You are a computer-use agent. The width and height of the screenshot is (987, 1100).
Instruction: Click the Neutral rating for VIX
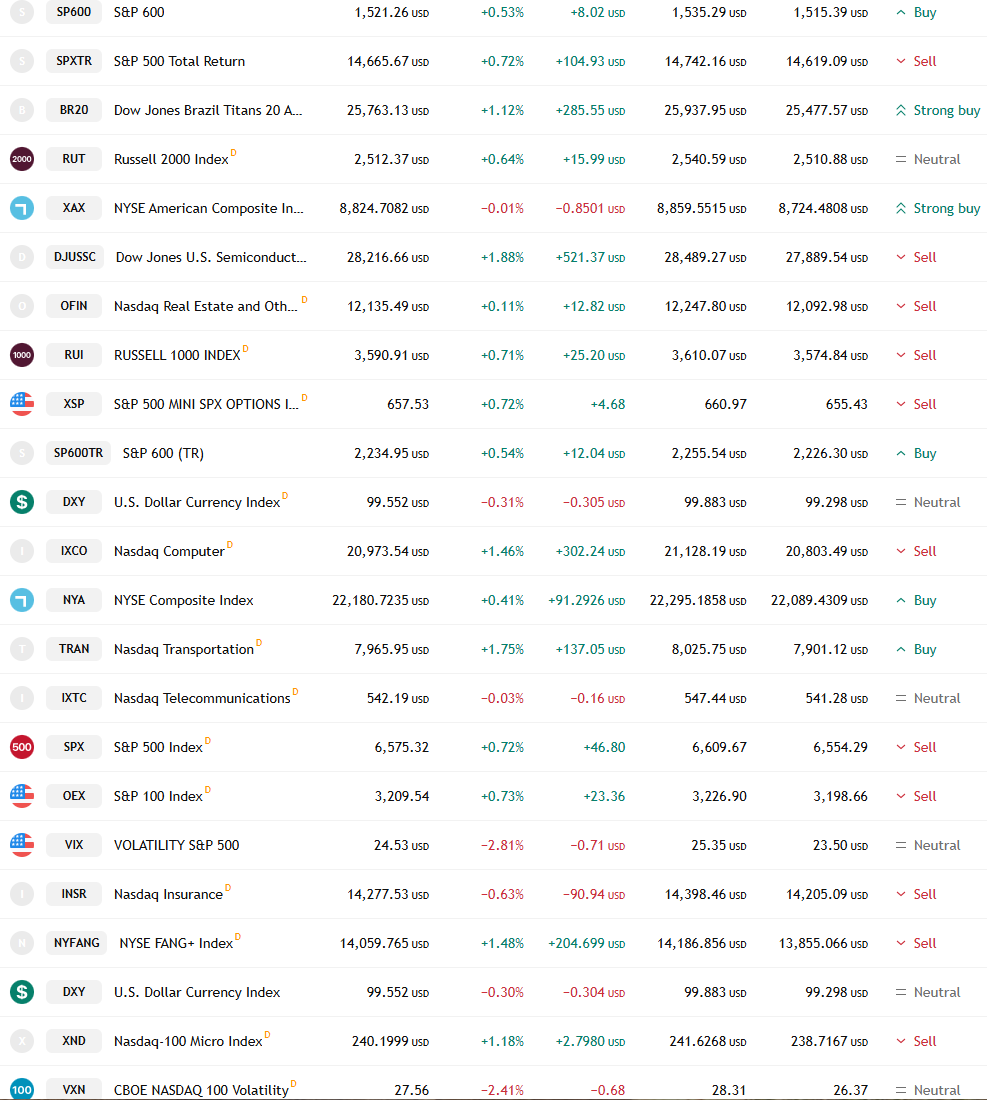[x=928, y=845]
